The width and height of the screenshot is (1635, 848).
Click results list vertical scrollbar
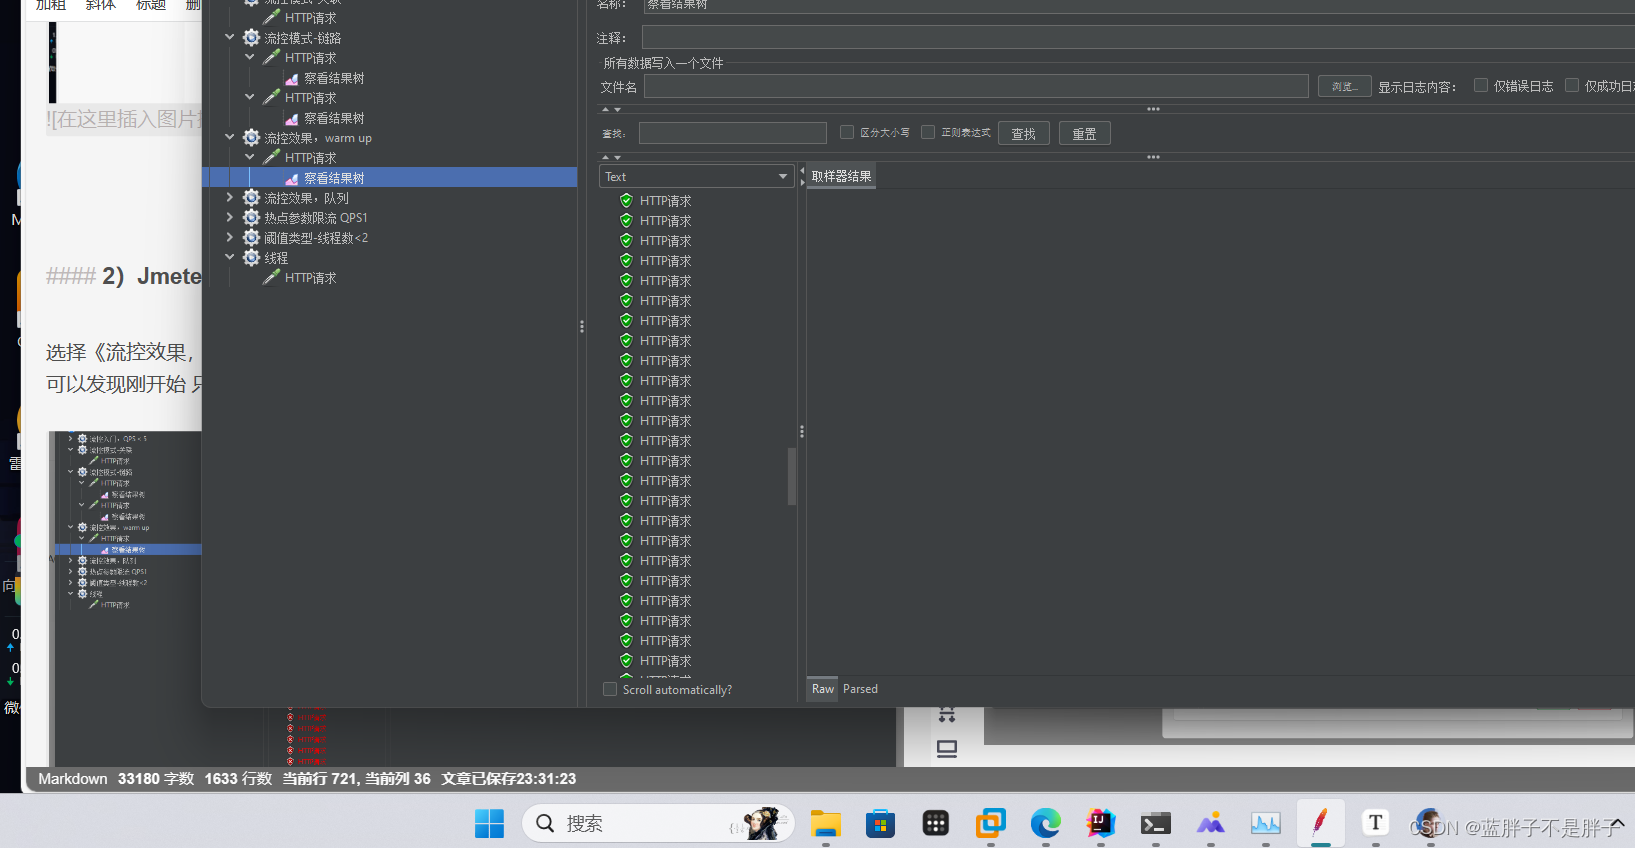tap(792, 476)
